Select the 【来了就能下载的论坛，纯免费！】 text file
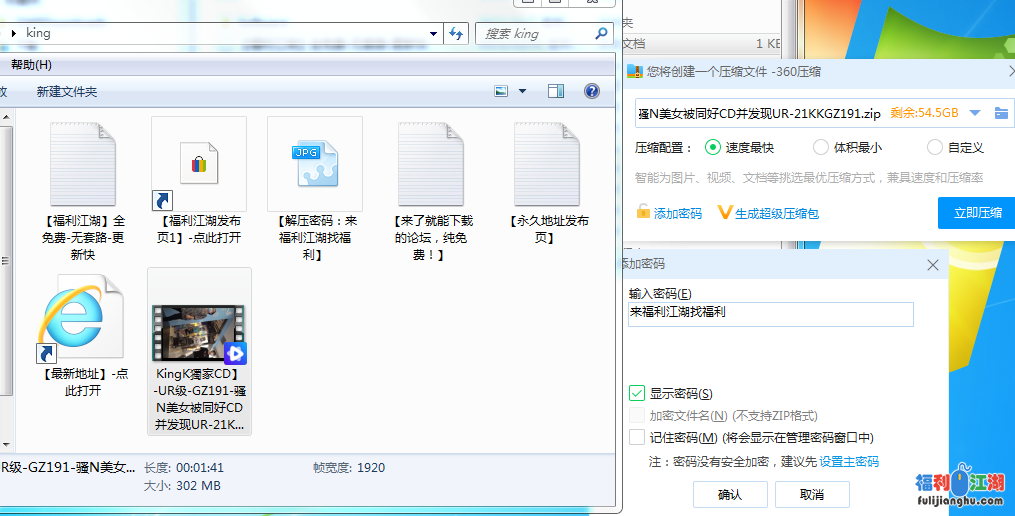 tap(430, 190)
